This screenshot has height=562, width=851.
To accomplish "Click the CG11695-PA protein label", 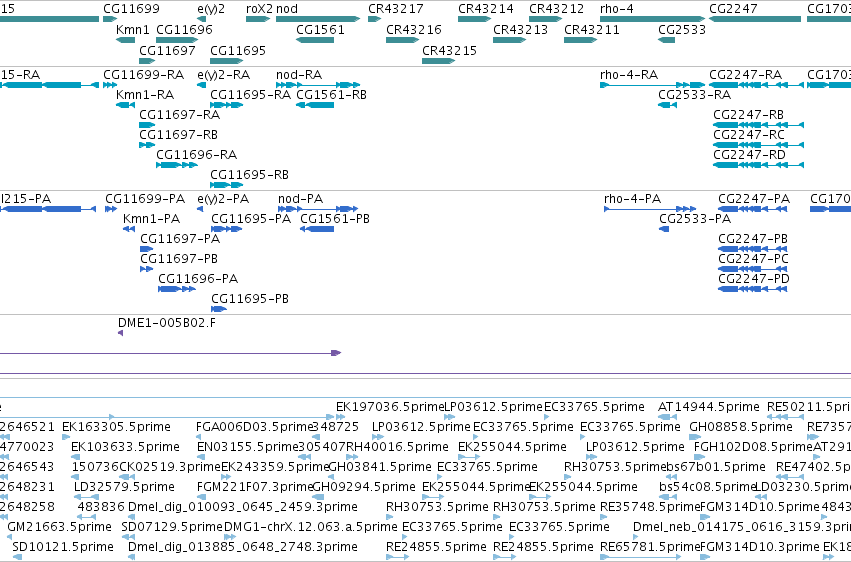I will tap(251, 219).
